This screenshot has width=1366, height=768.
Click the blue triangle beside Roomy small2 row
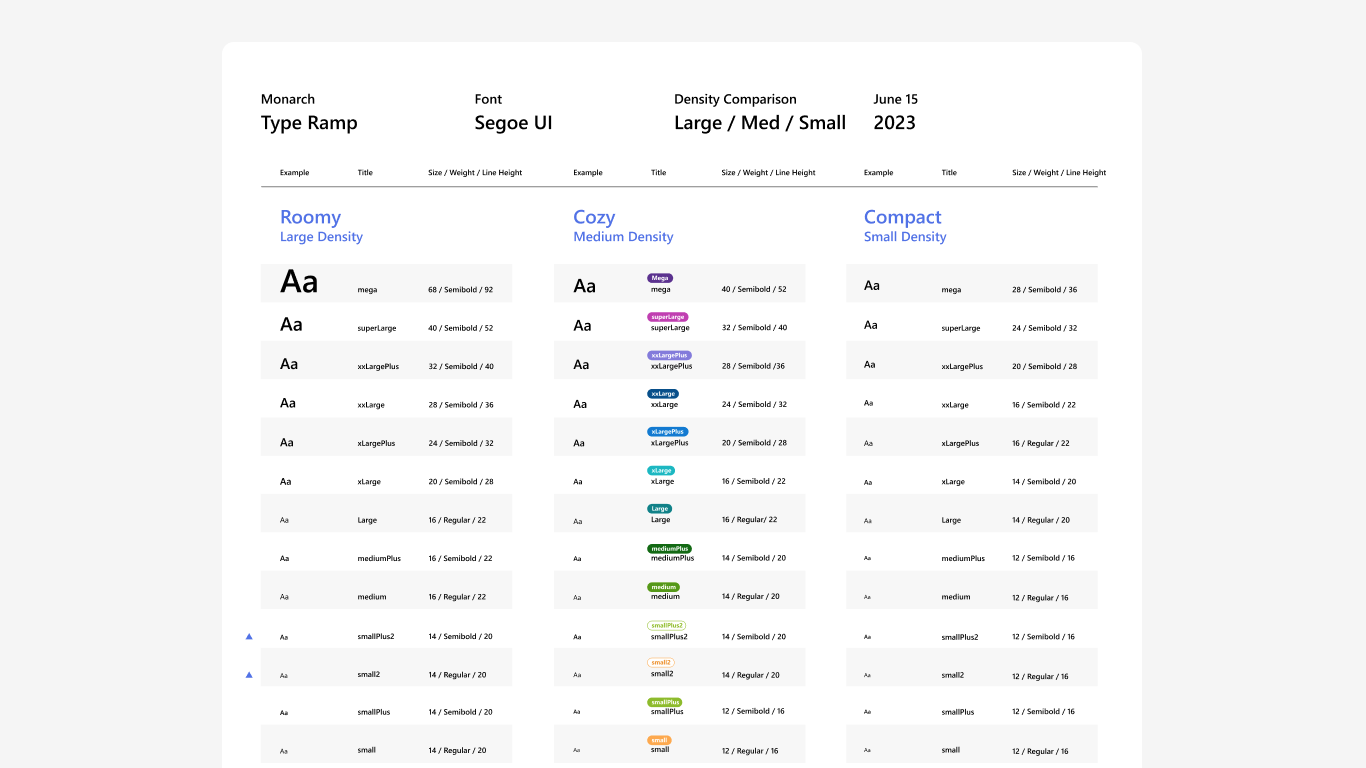pyautogui.click(x=249, y=675)
